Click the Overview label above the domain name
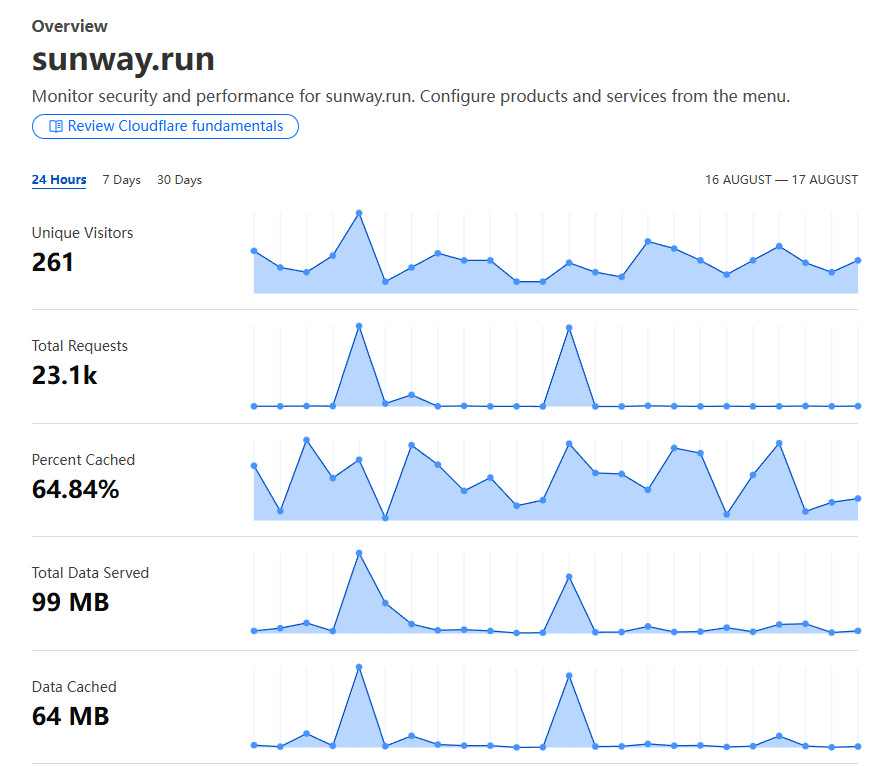The height and width of the screenshot is (766, 887). tap(69, 26)
